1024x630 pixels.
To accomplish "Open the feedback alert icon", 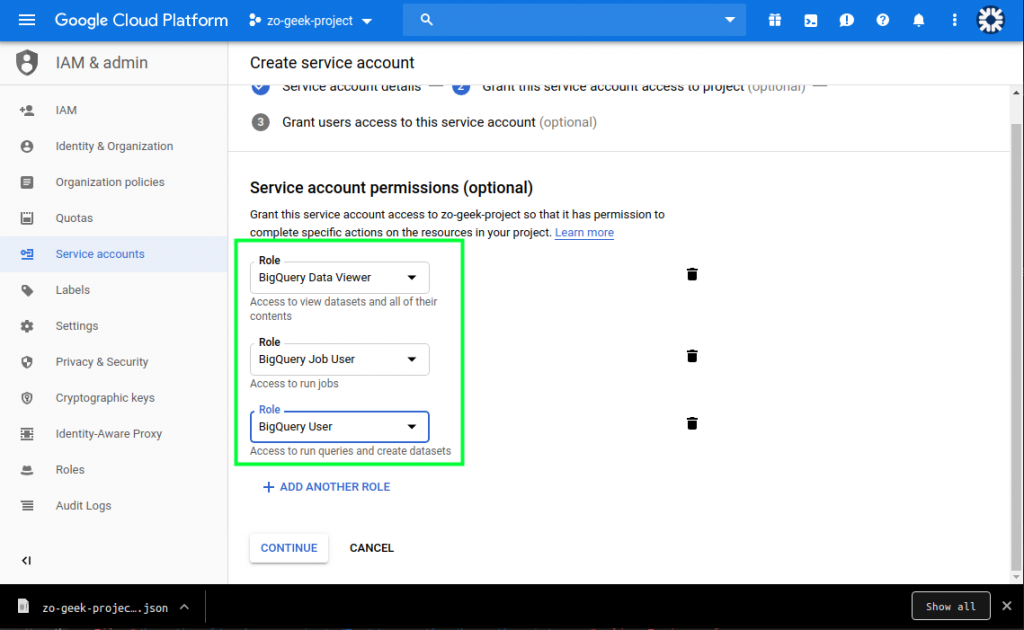I will 846,20.
